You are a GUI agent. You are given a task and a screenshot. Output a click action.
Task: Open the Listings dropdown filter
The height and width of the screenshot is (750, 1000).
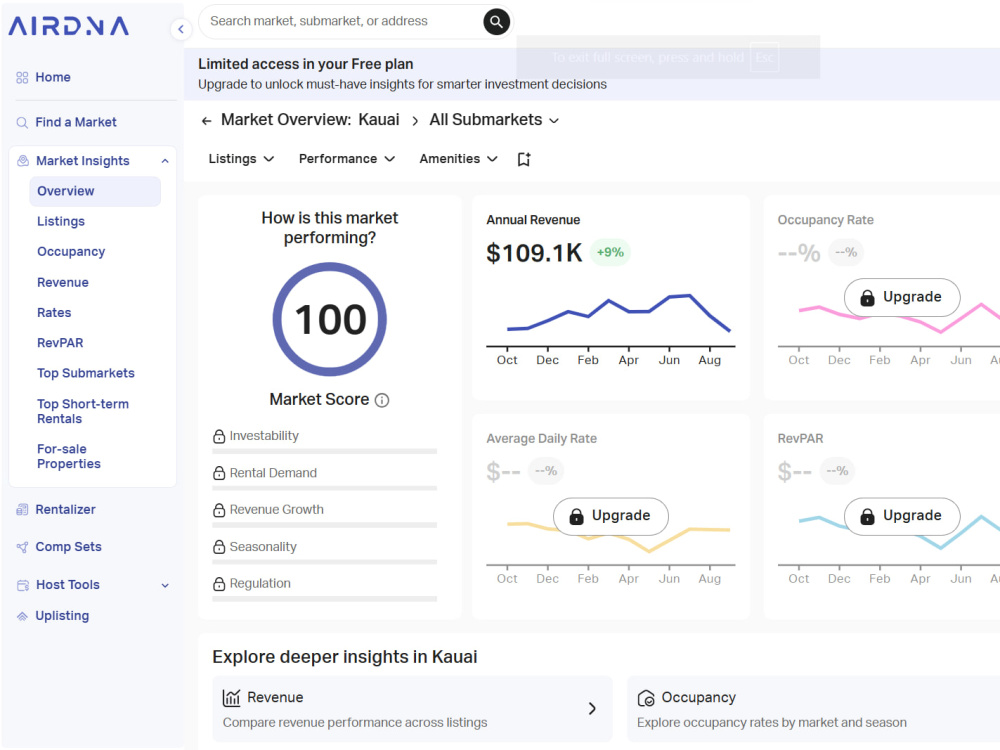pos(241,159)
